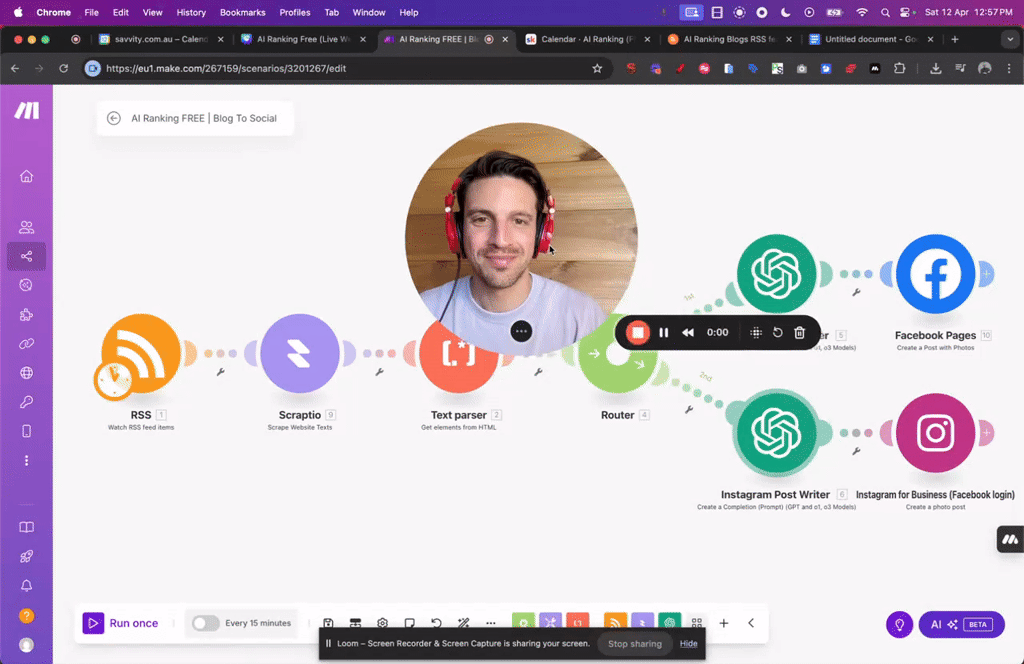Click the address bar URL field
Screen dimensions: 1024x664
[346, 68]
